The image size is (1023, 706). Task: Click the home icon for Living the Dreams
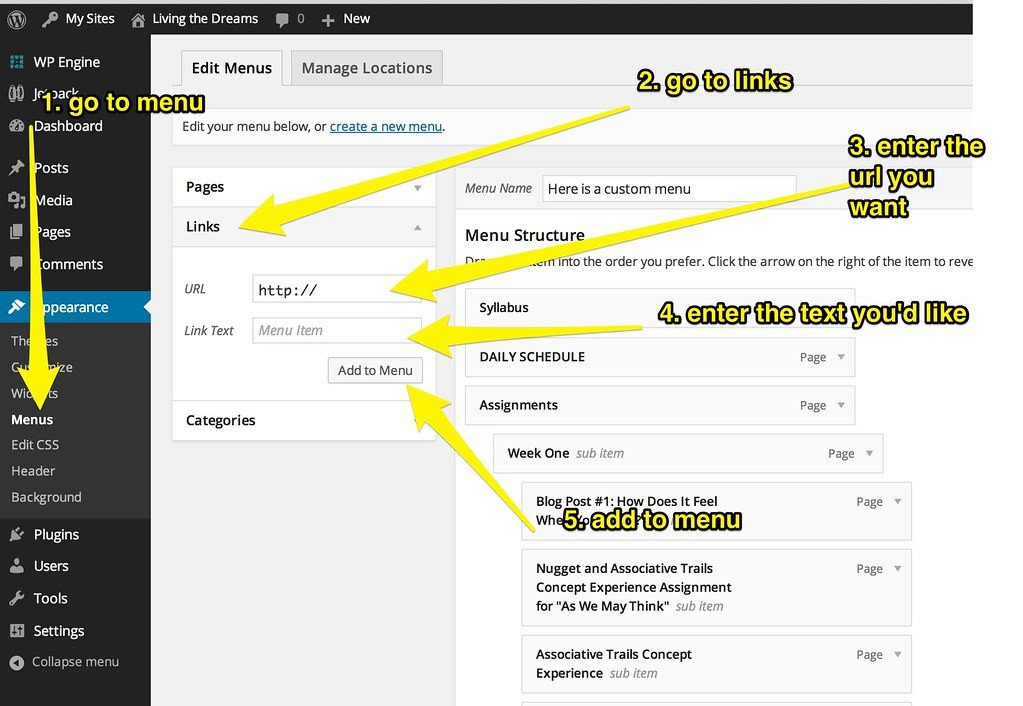pyautogui.click(x=138, y=20)
